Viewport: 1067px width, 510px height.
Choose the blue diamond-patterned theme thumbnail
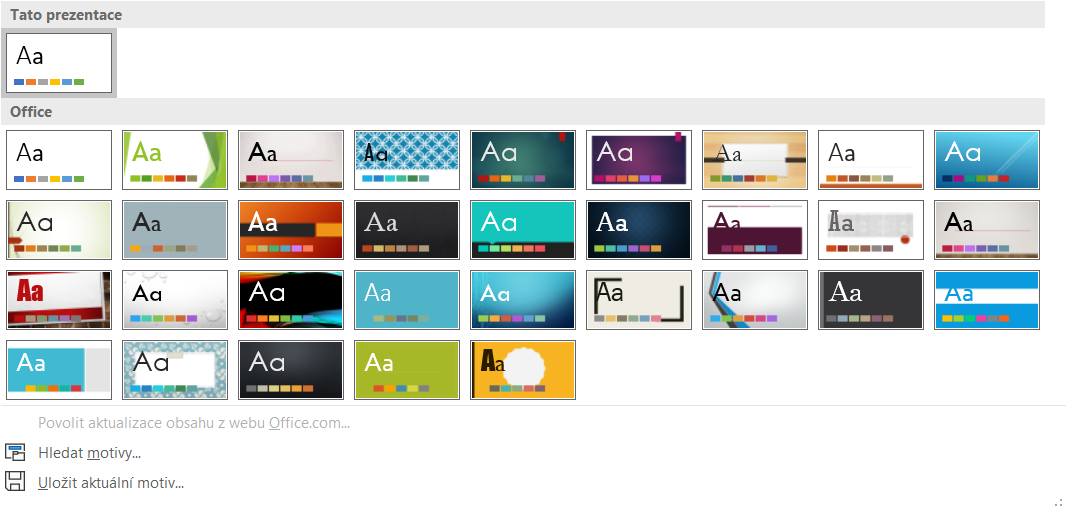coord(407,160)
